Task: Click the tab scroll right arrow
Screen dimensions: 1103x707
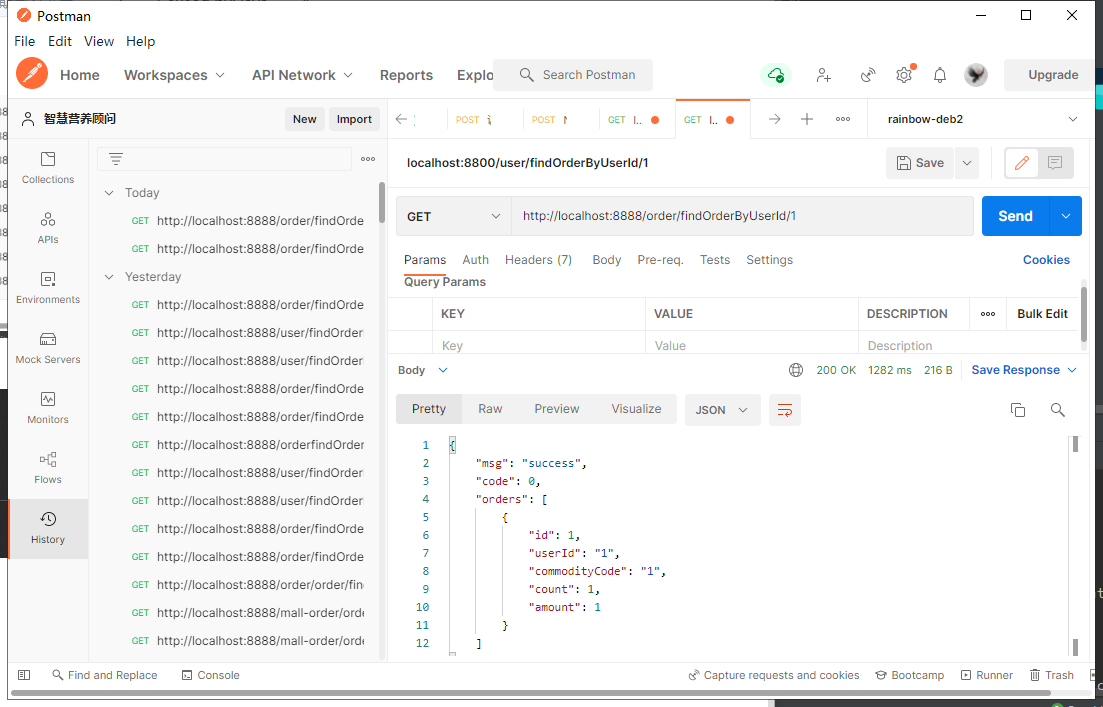Action: tap(774, 120)
